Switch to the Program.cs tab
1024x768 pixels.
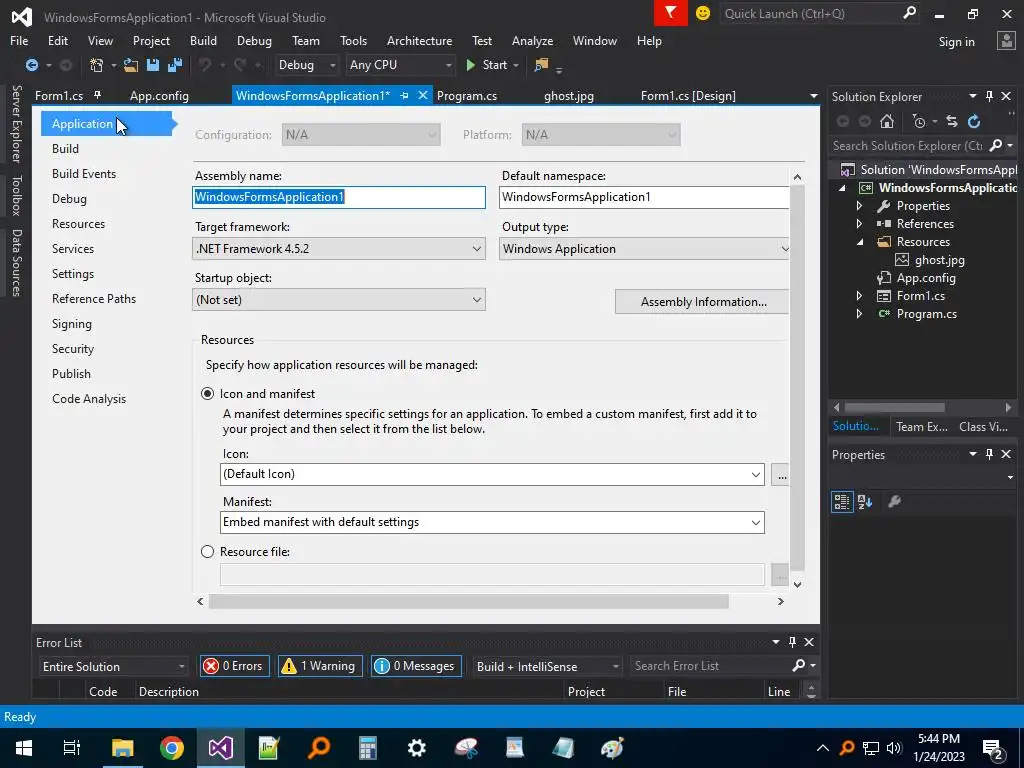tap(467, 96)
